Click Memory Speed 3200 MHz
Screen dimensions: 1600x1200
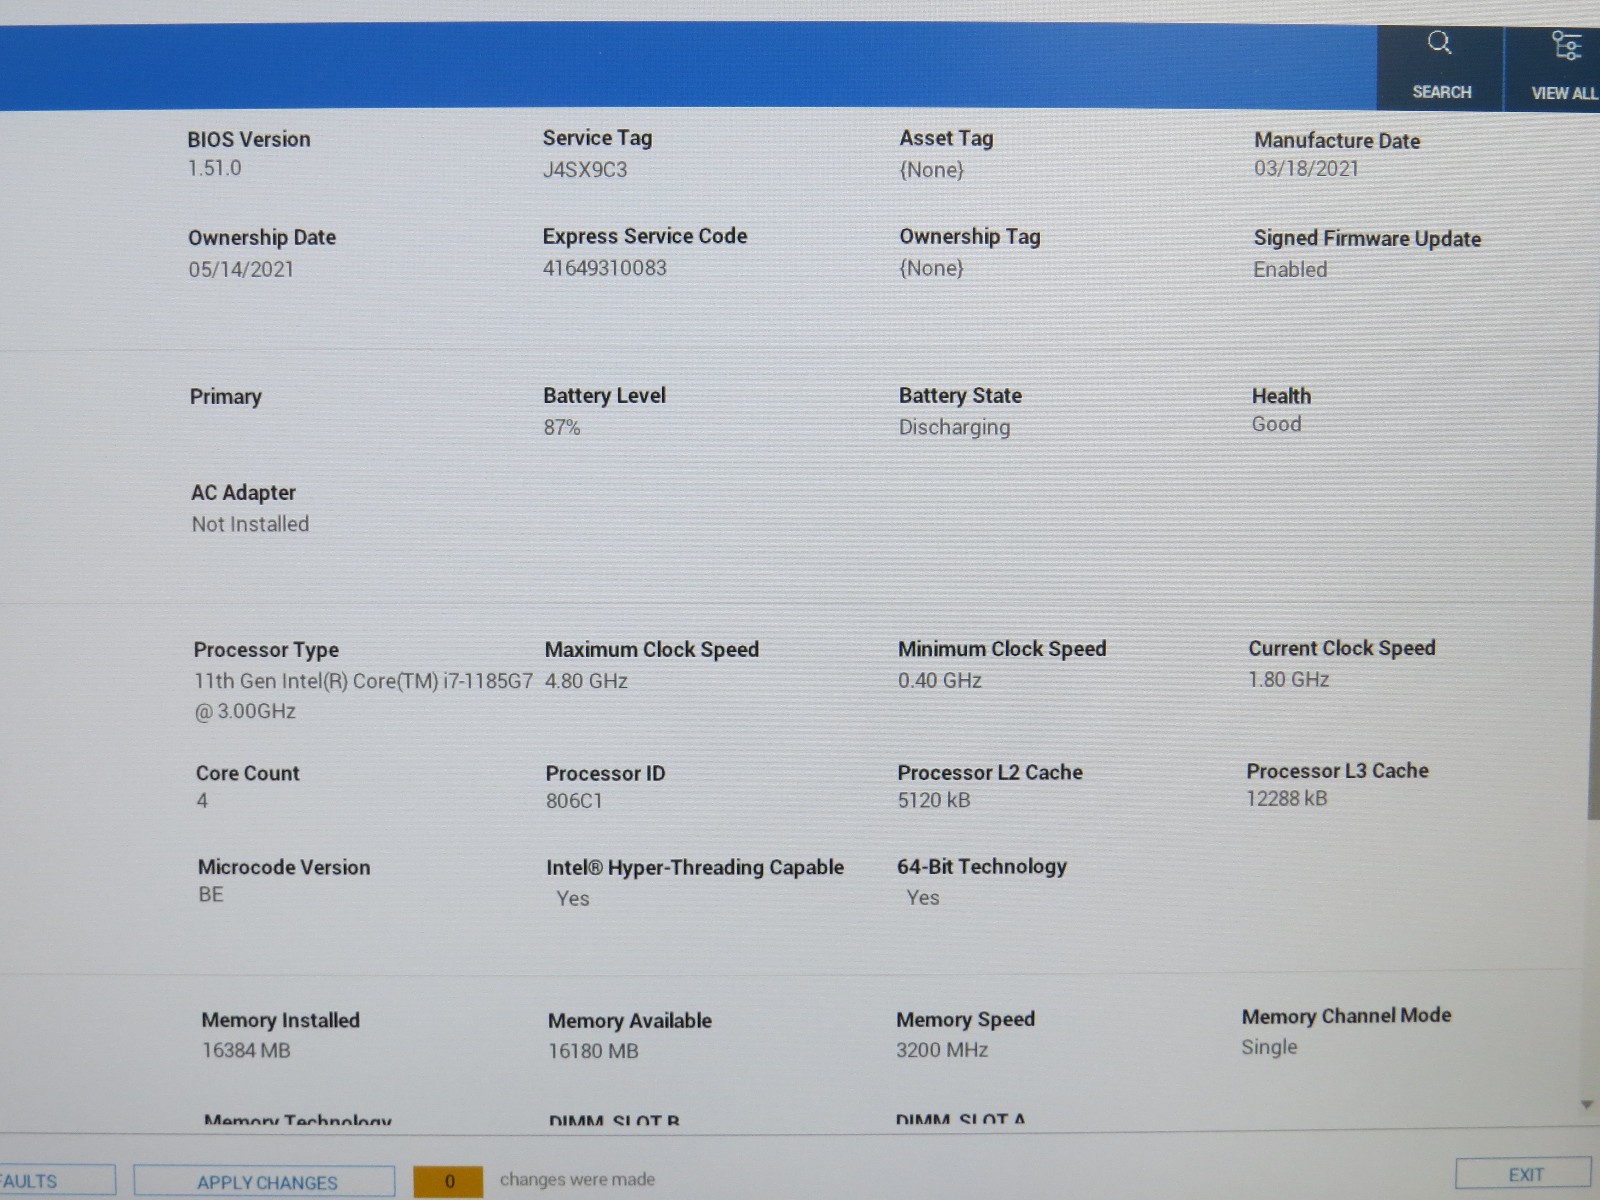941,1051
